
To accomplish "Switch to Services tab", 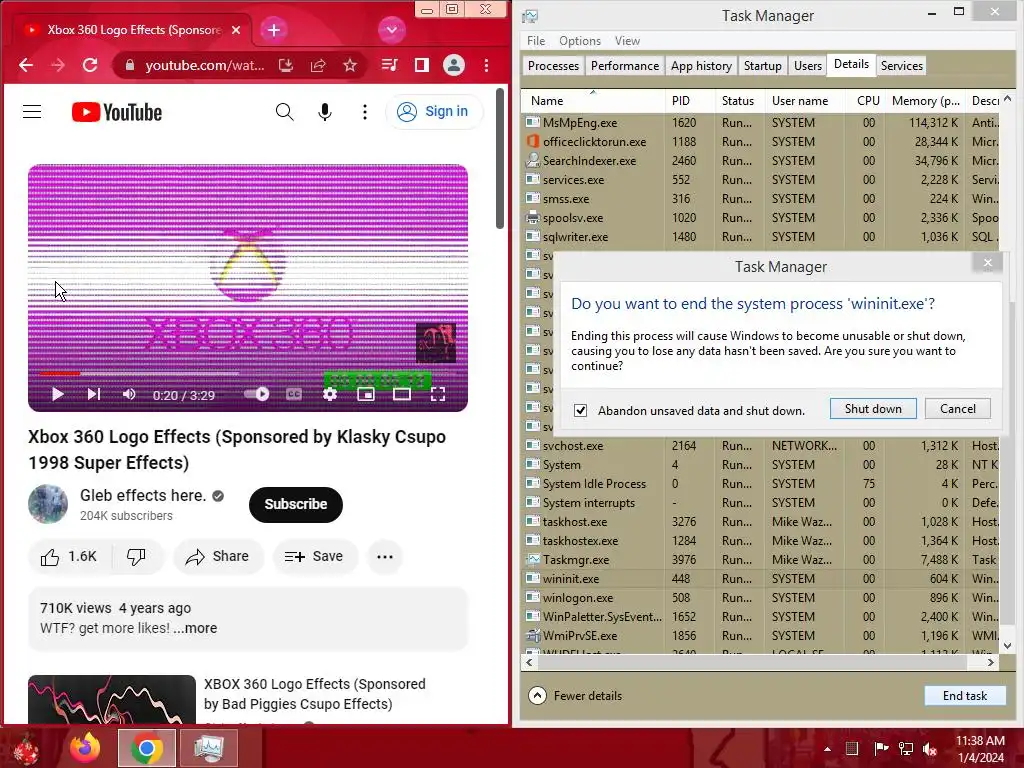I will [x=901, y=66].
